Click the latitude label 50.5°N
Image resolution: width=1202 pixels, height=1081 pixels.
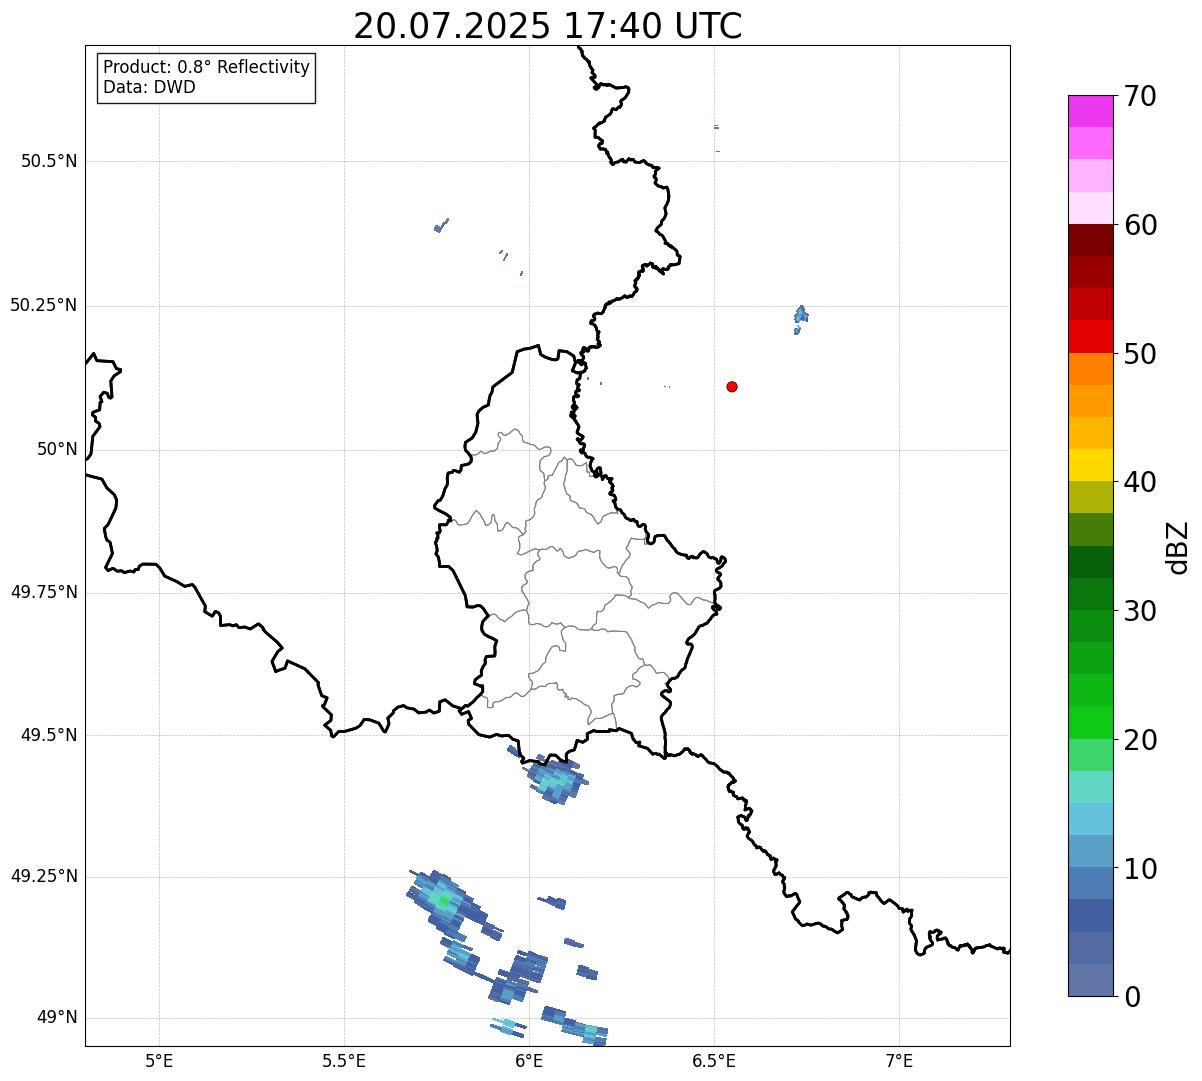[x=49, y=161]
